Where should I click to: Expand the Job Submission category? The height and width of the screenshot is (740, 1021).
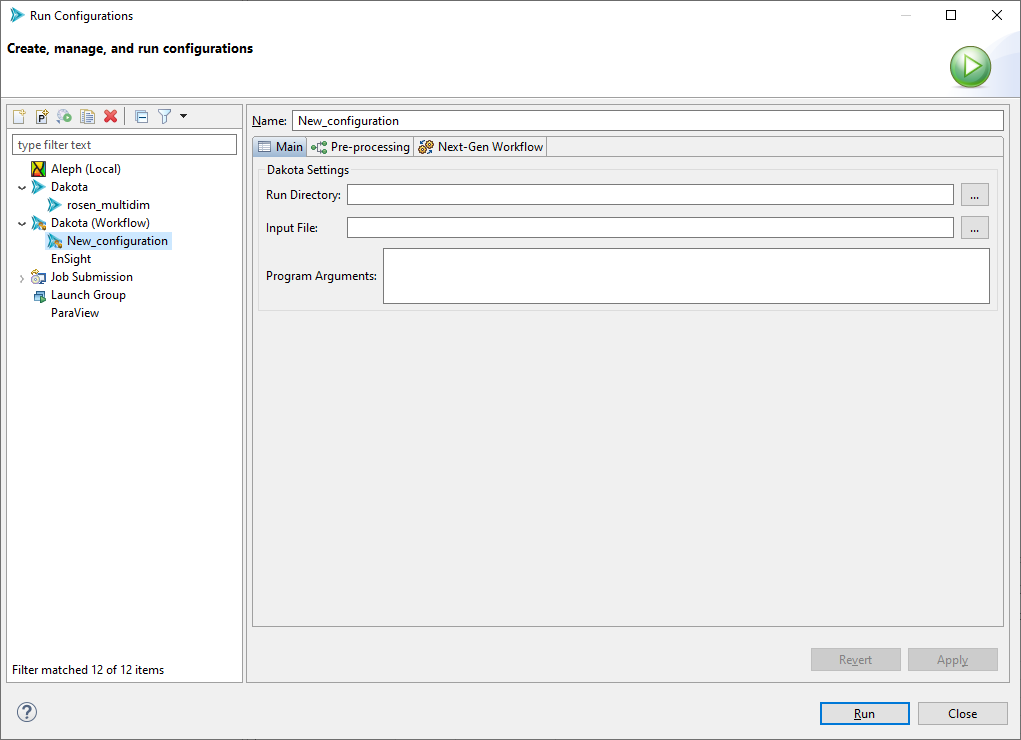click(x=21, y=276)
